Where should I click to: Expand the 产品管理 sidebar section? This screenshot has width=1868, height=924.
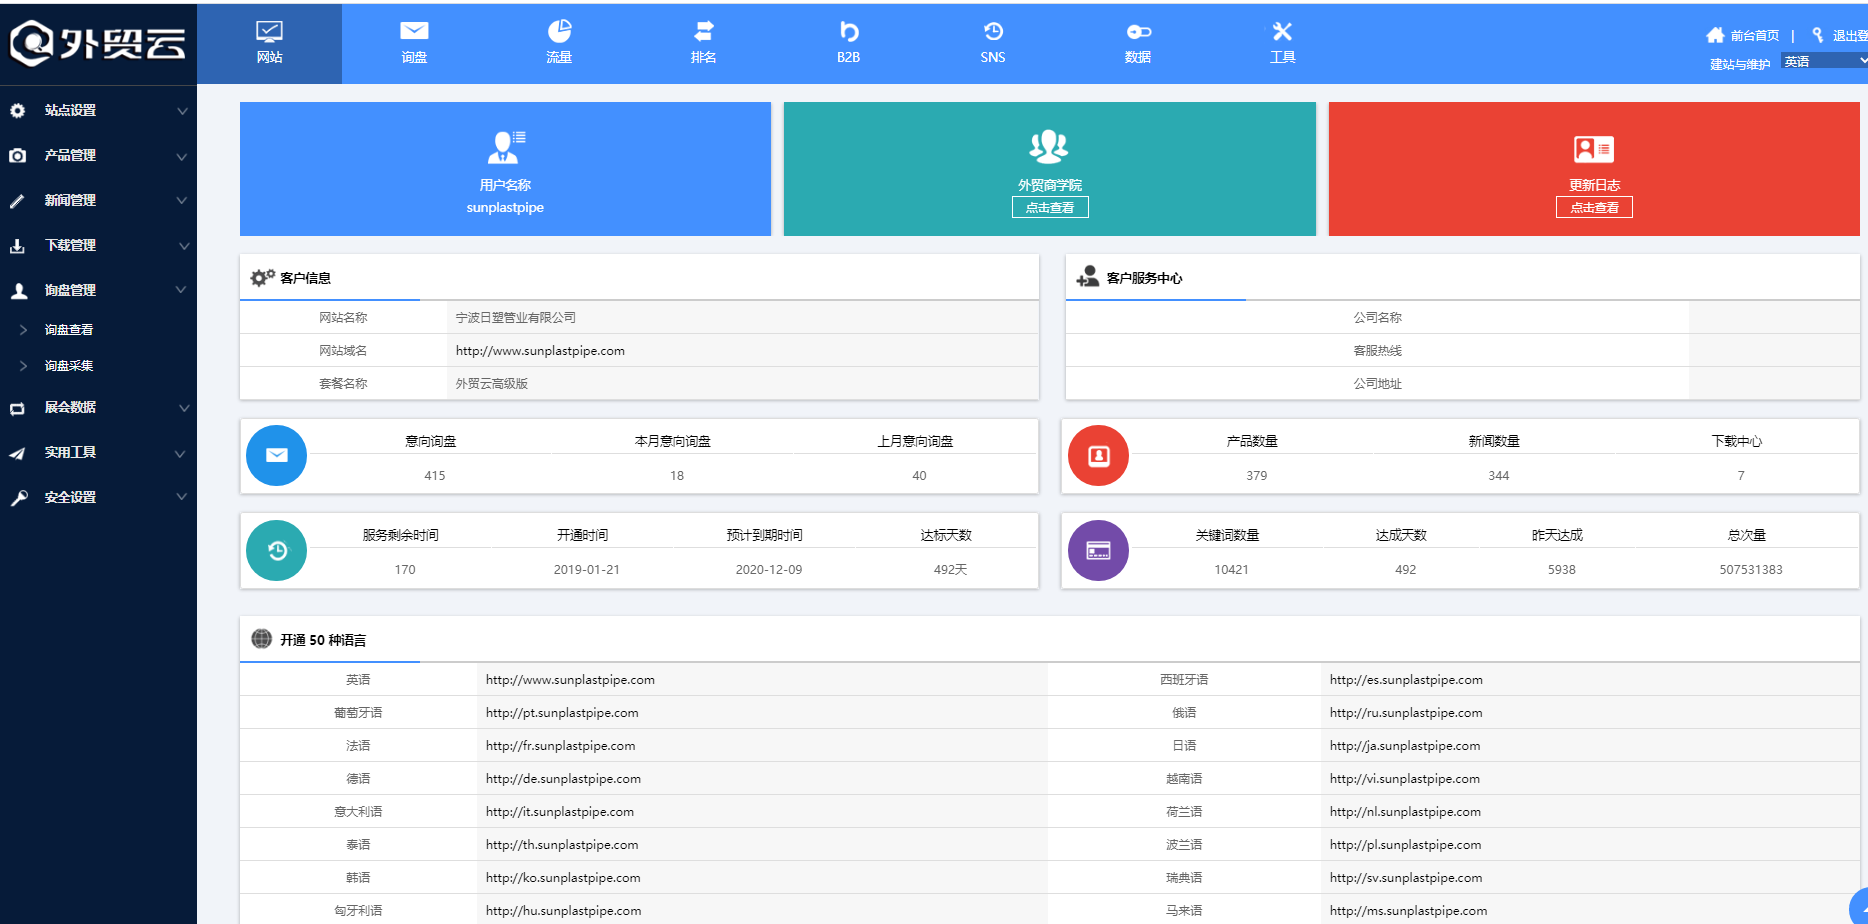pyautogui.click(x=98, y=156)
